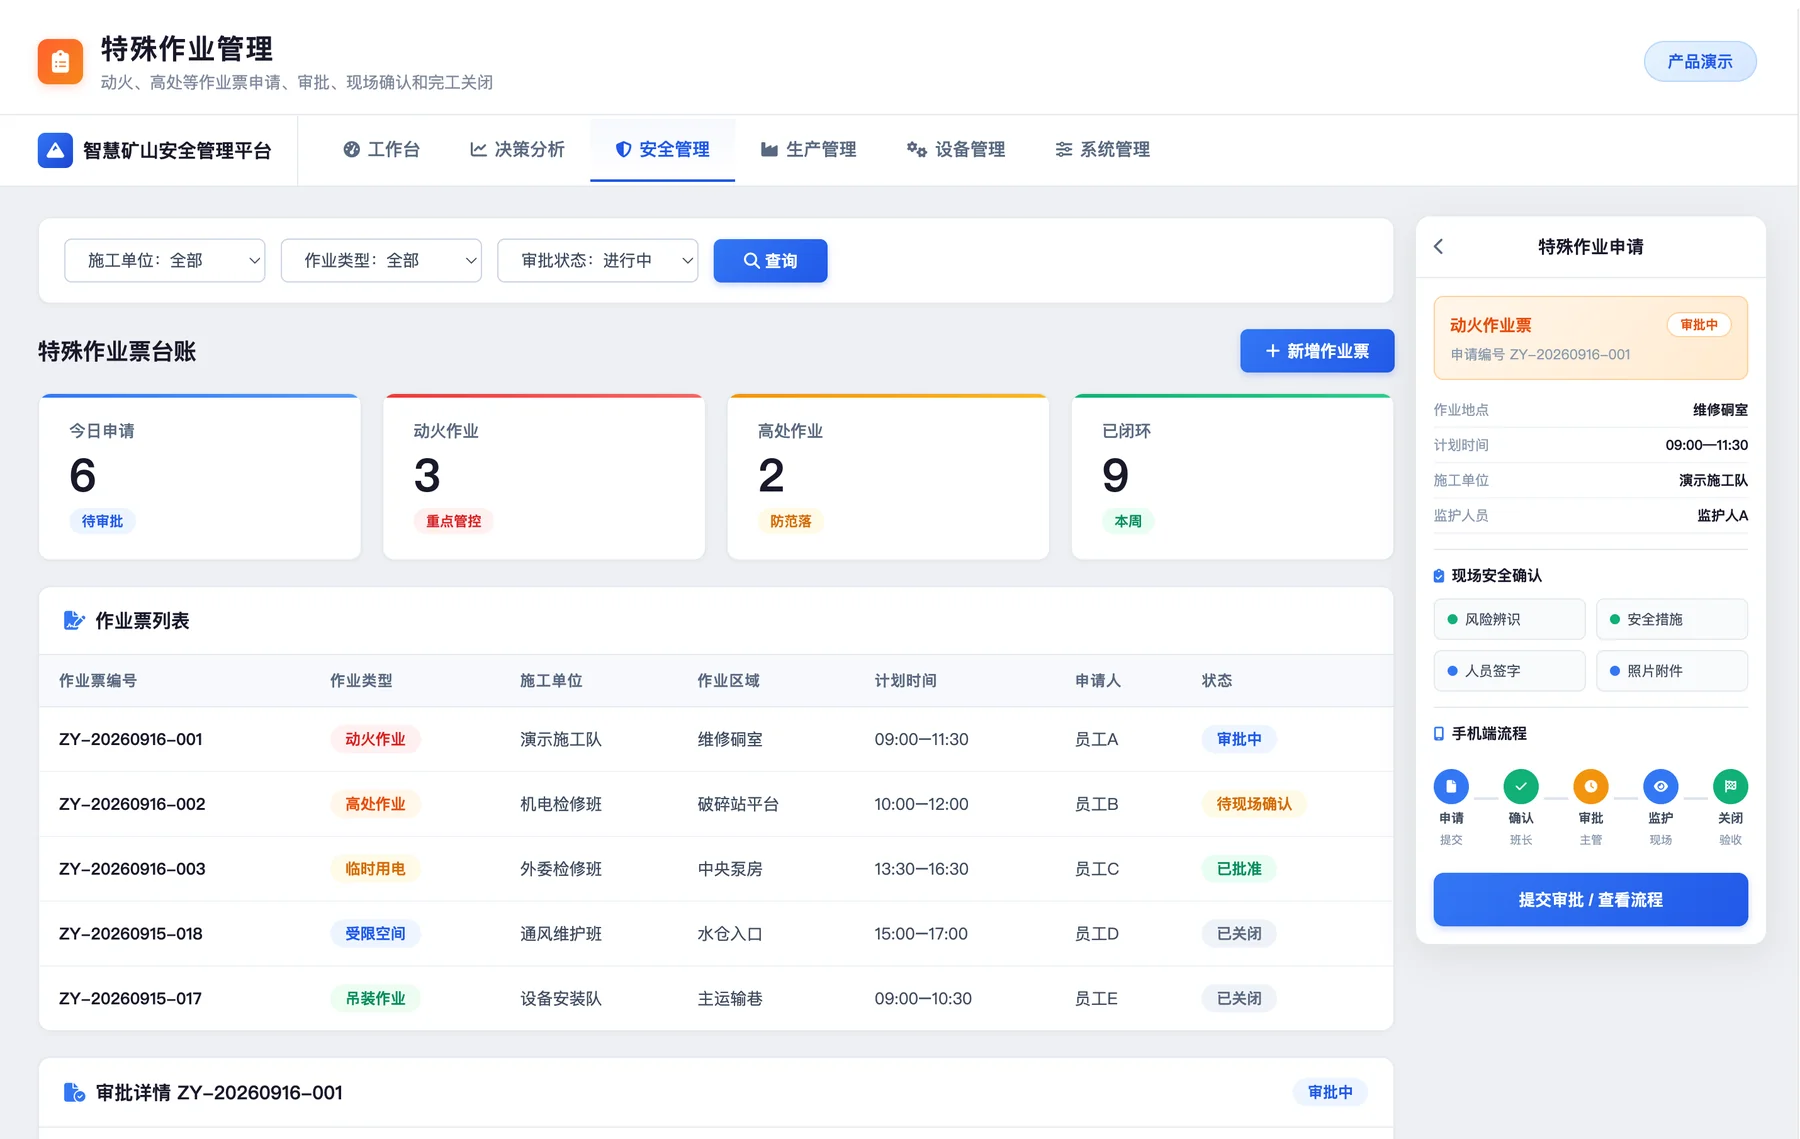This screenshot has width=1800, height=1139.
Task: Click the 已批准 status badge
Action: [x=1239, y=869]
